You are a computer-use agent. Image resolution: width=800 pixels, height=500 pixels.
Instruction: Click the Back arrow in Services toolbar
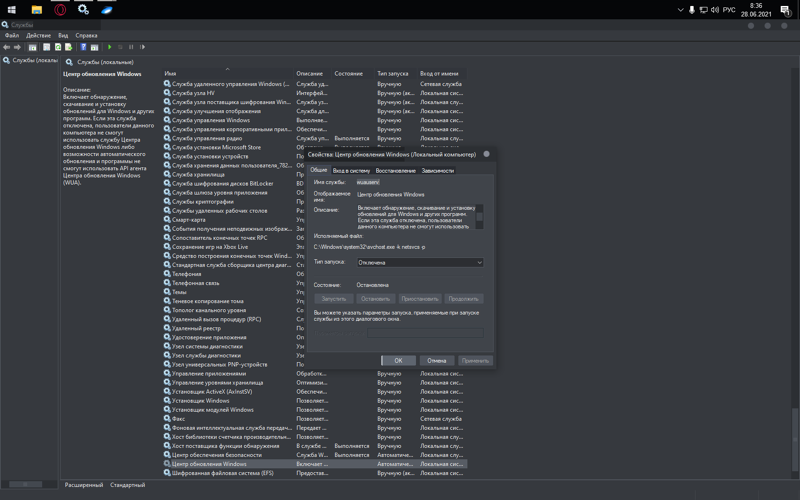pyautogui.click(x=6, y=47)
